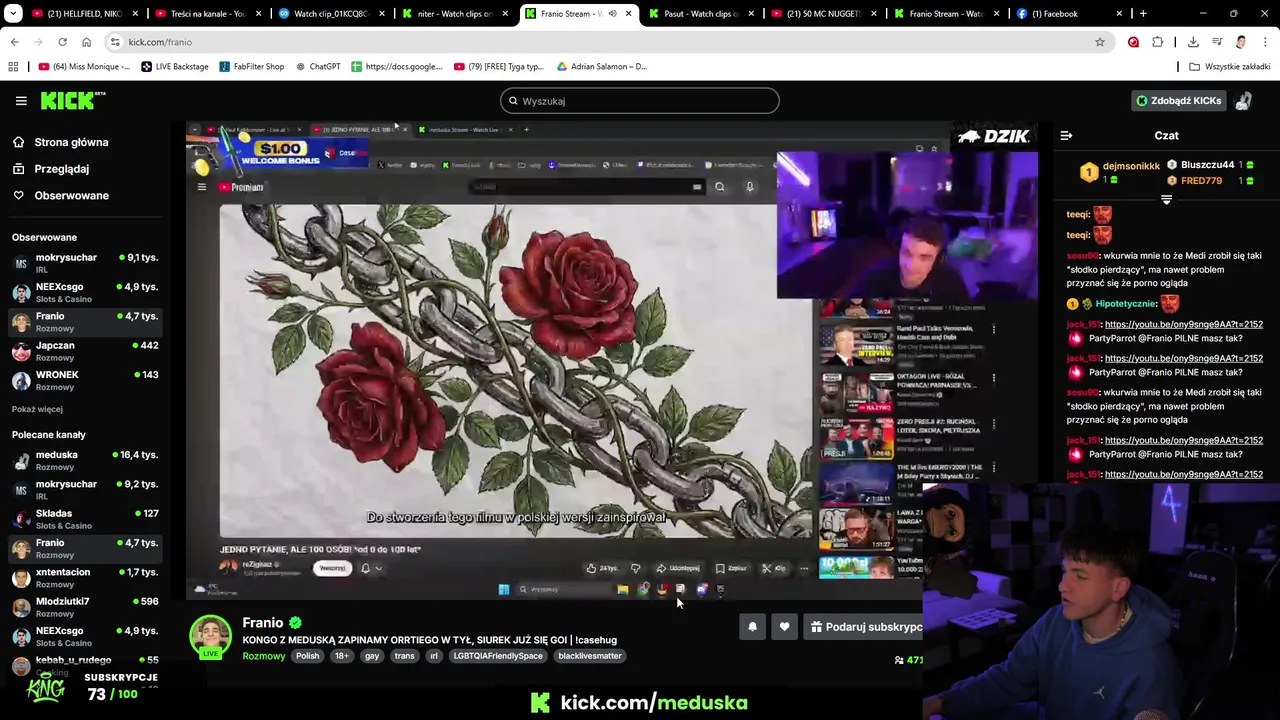1280x720 pixels.
Task: Switch to 50 MC NUGGETS tab
Action: pyautogui.click(x=825, y=14)
